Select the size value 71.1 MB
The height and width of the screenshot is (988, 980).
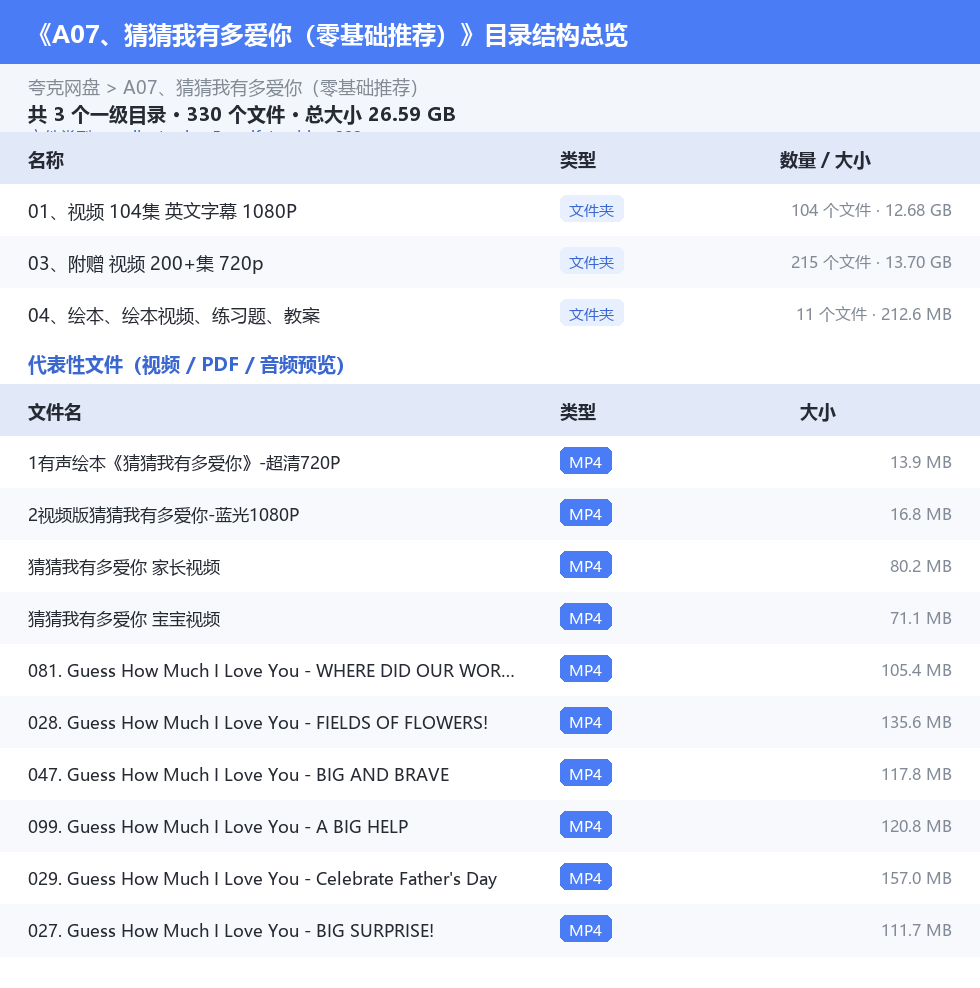click(x=920, y=618)
